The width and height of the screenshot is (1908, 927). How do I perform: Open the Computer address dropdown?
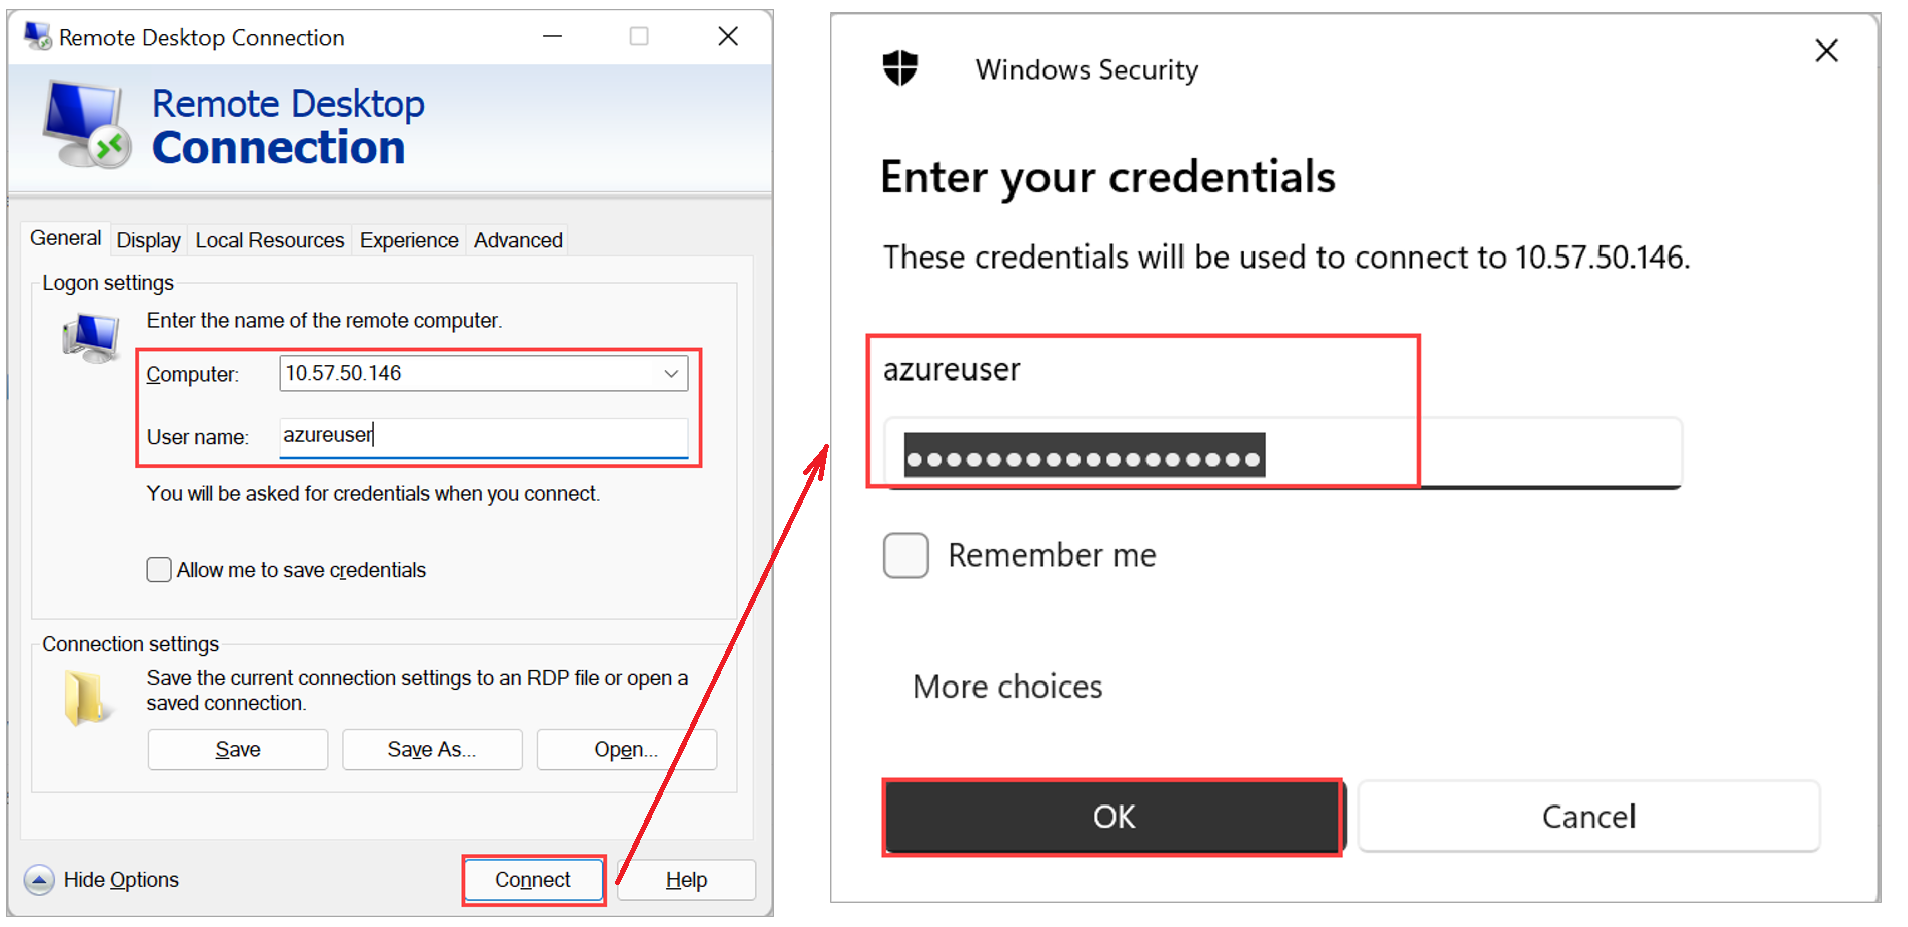click(x=671, y=373)
